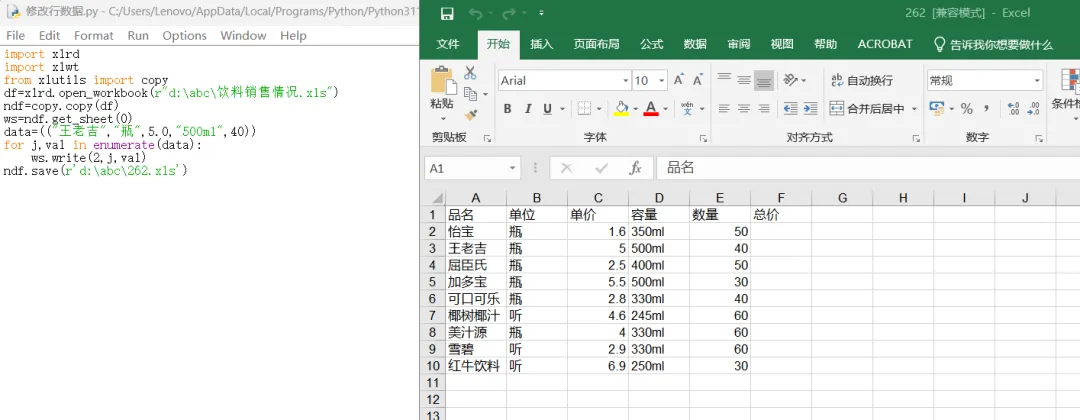Click 合并后居中 merge and center
1080x420 pixels.
tap(866, 109)
